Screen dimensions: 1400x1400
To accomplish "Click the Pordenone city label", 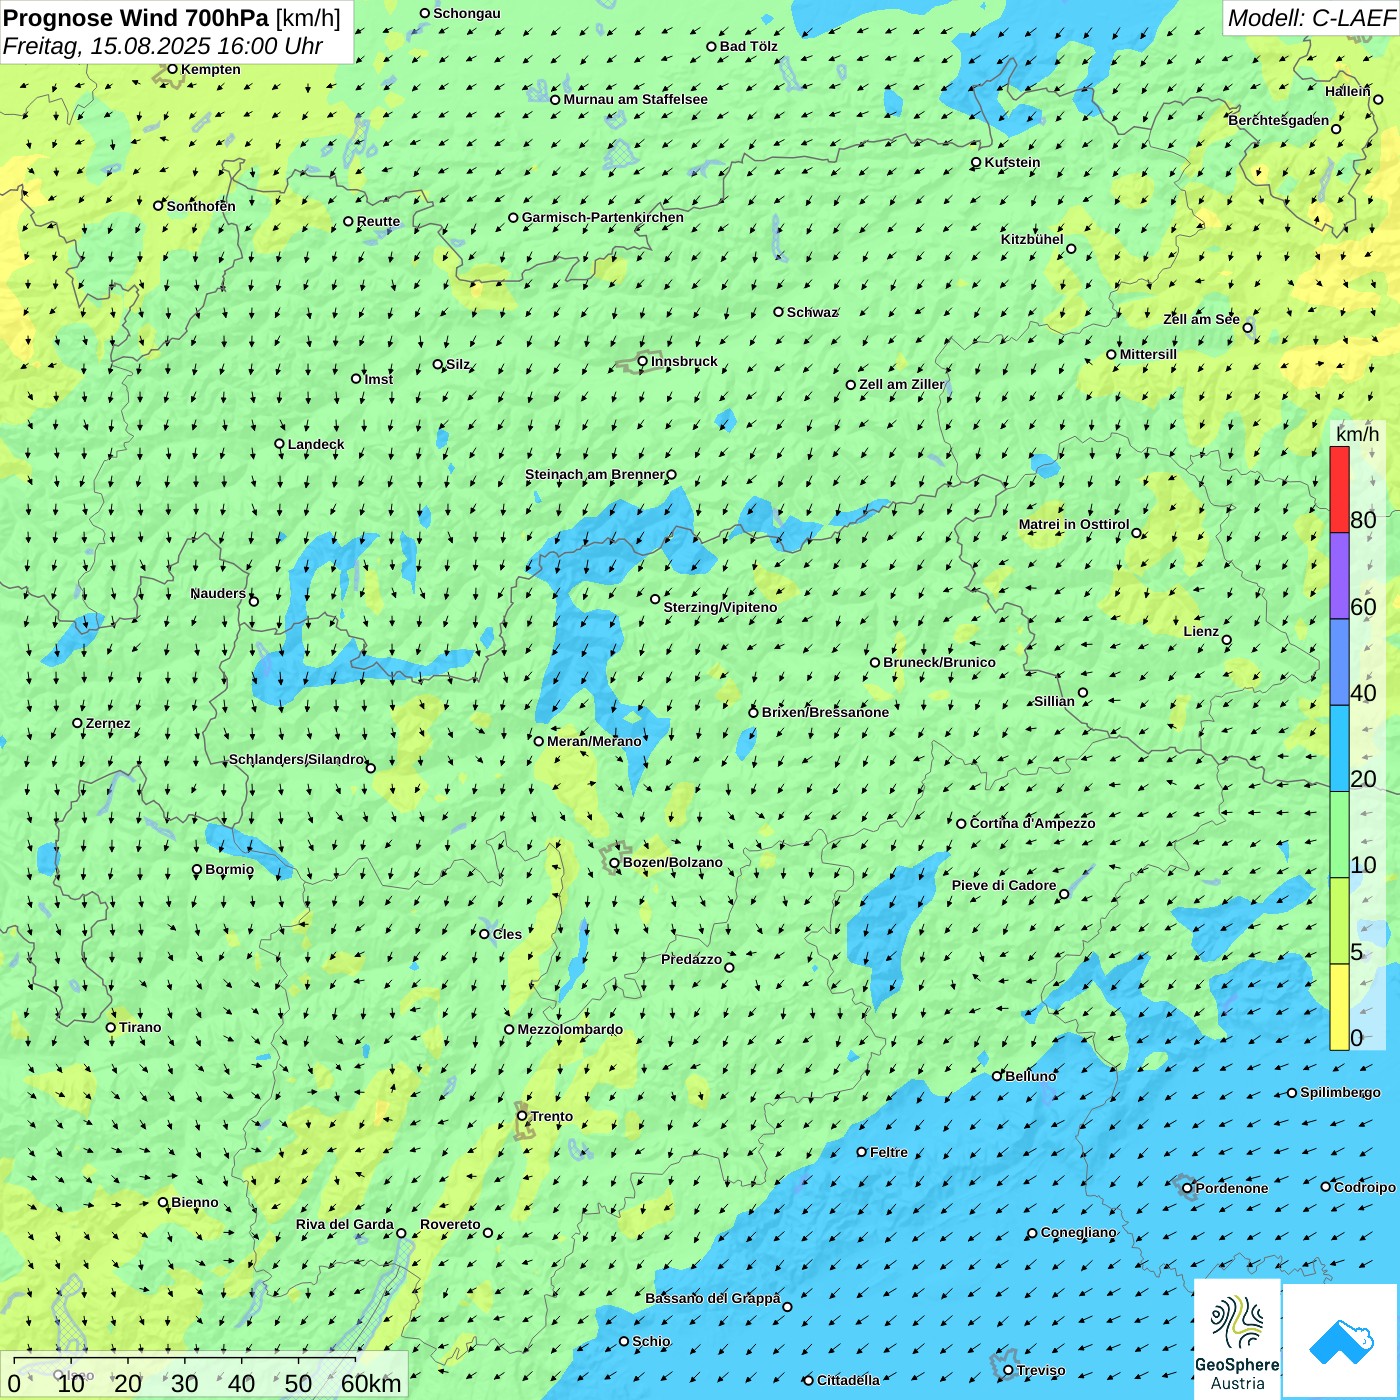I will tap(1231, 1188).
